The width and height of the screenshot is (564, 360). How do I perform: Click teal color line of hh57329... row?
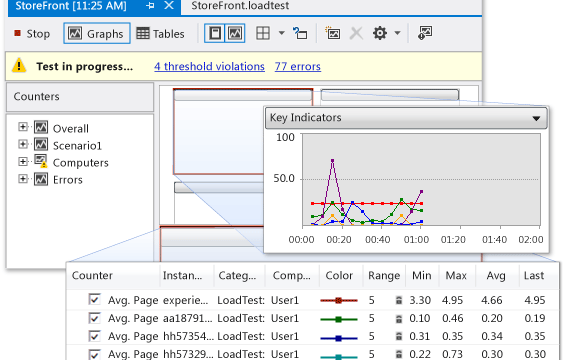pyautogui.click(x=338, y=356)
